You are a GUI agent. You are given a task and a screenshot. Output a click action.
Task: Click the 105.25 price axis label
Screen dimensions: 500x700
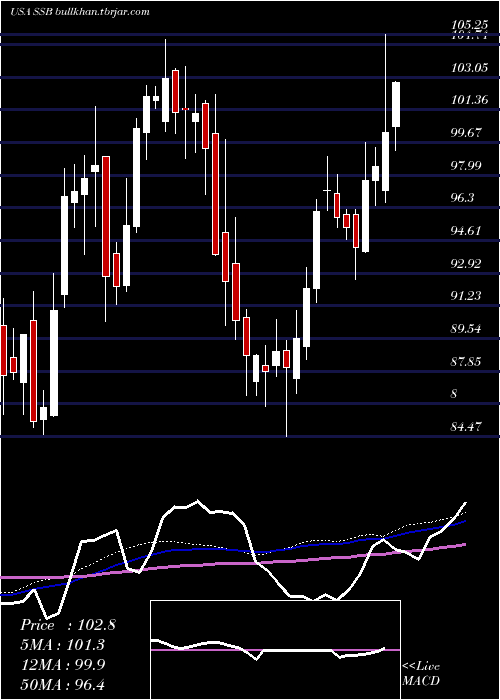[x=469, y=27]
